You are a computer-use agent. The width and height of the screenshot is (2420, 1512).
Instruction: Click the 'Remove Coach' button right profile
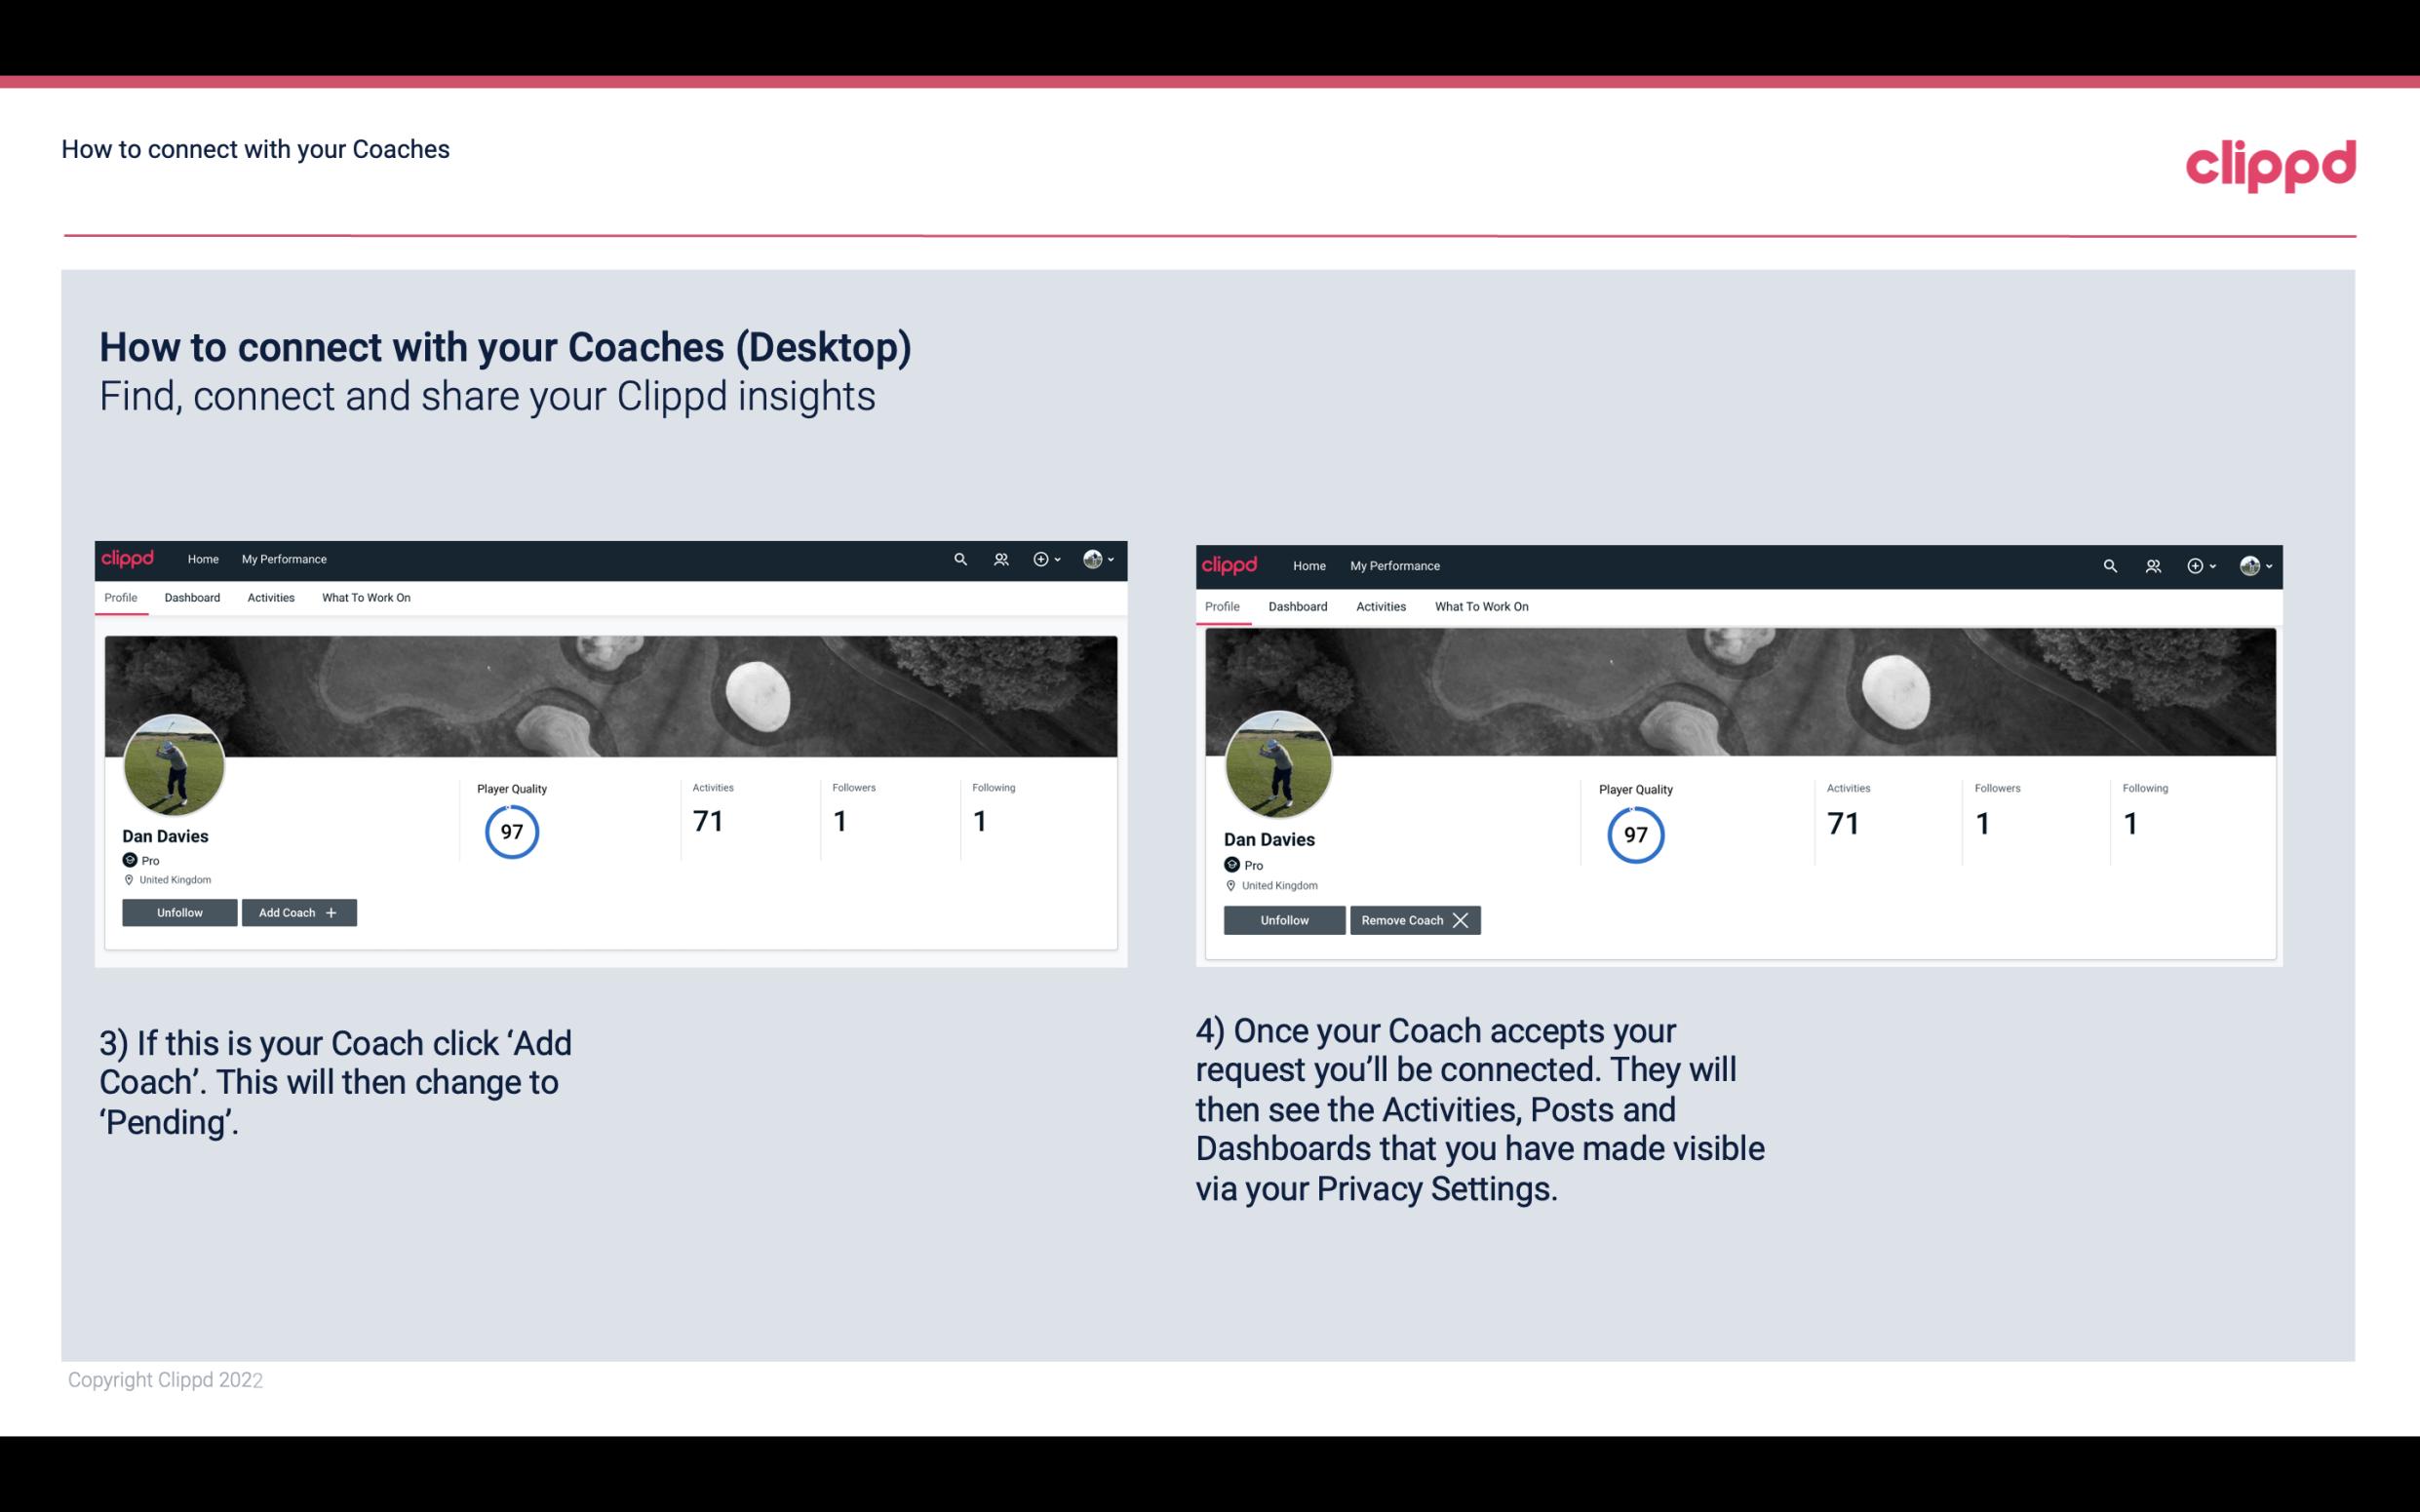[x=1415, y=919]
